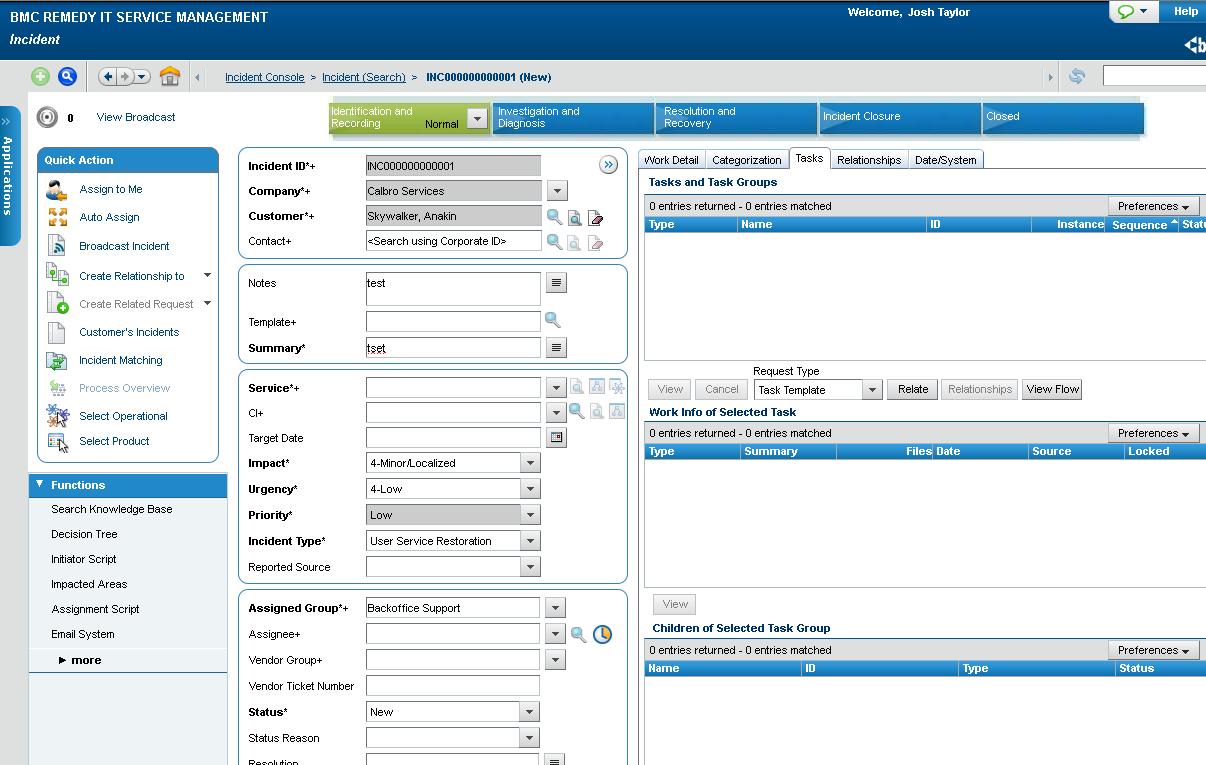This screenshot has height=765, width=1206.
Task: Click the Select Operational icon
Action: pyautogui.click(x=57, y=416)
